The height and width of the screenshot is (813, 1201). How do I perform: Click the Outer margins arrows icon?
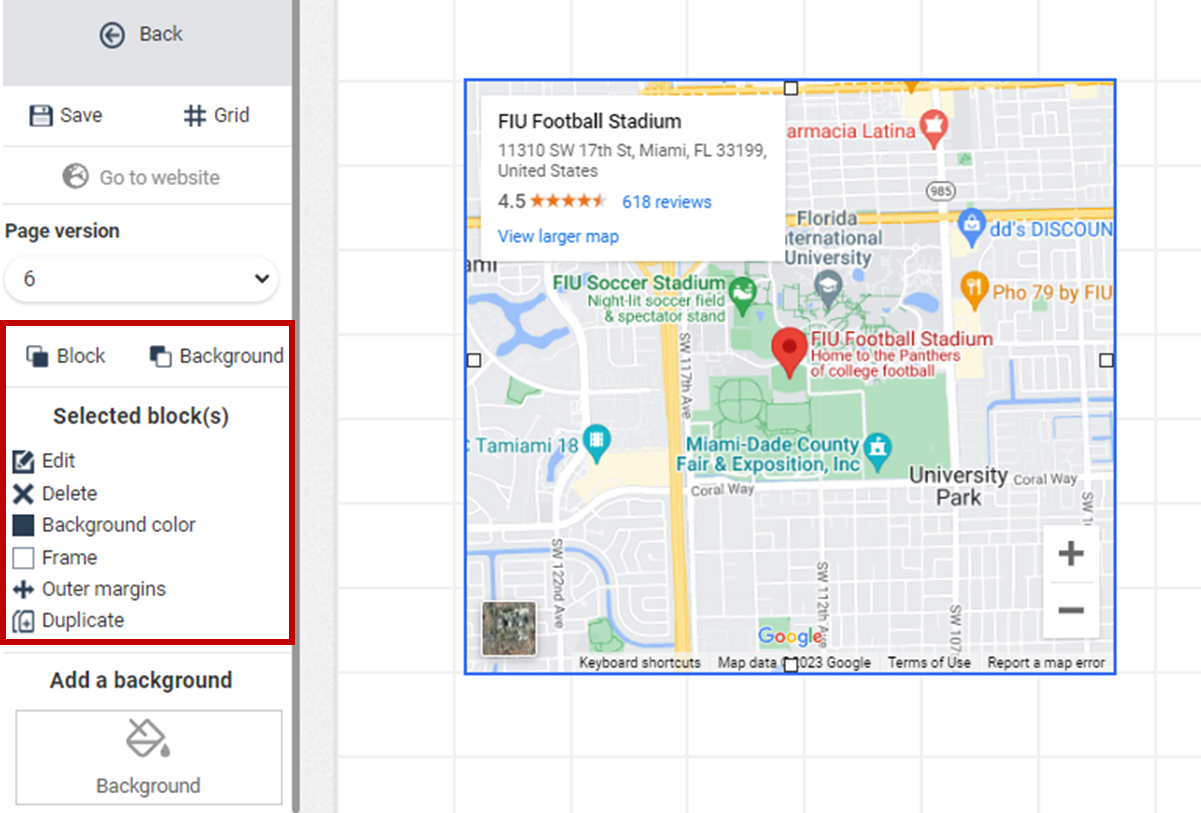pos(23,589)
